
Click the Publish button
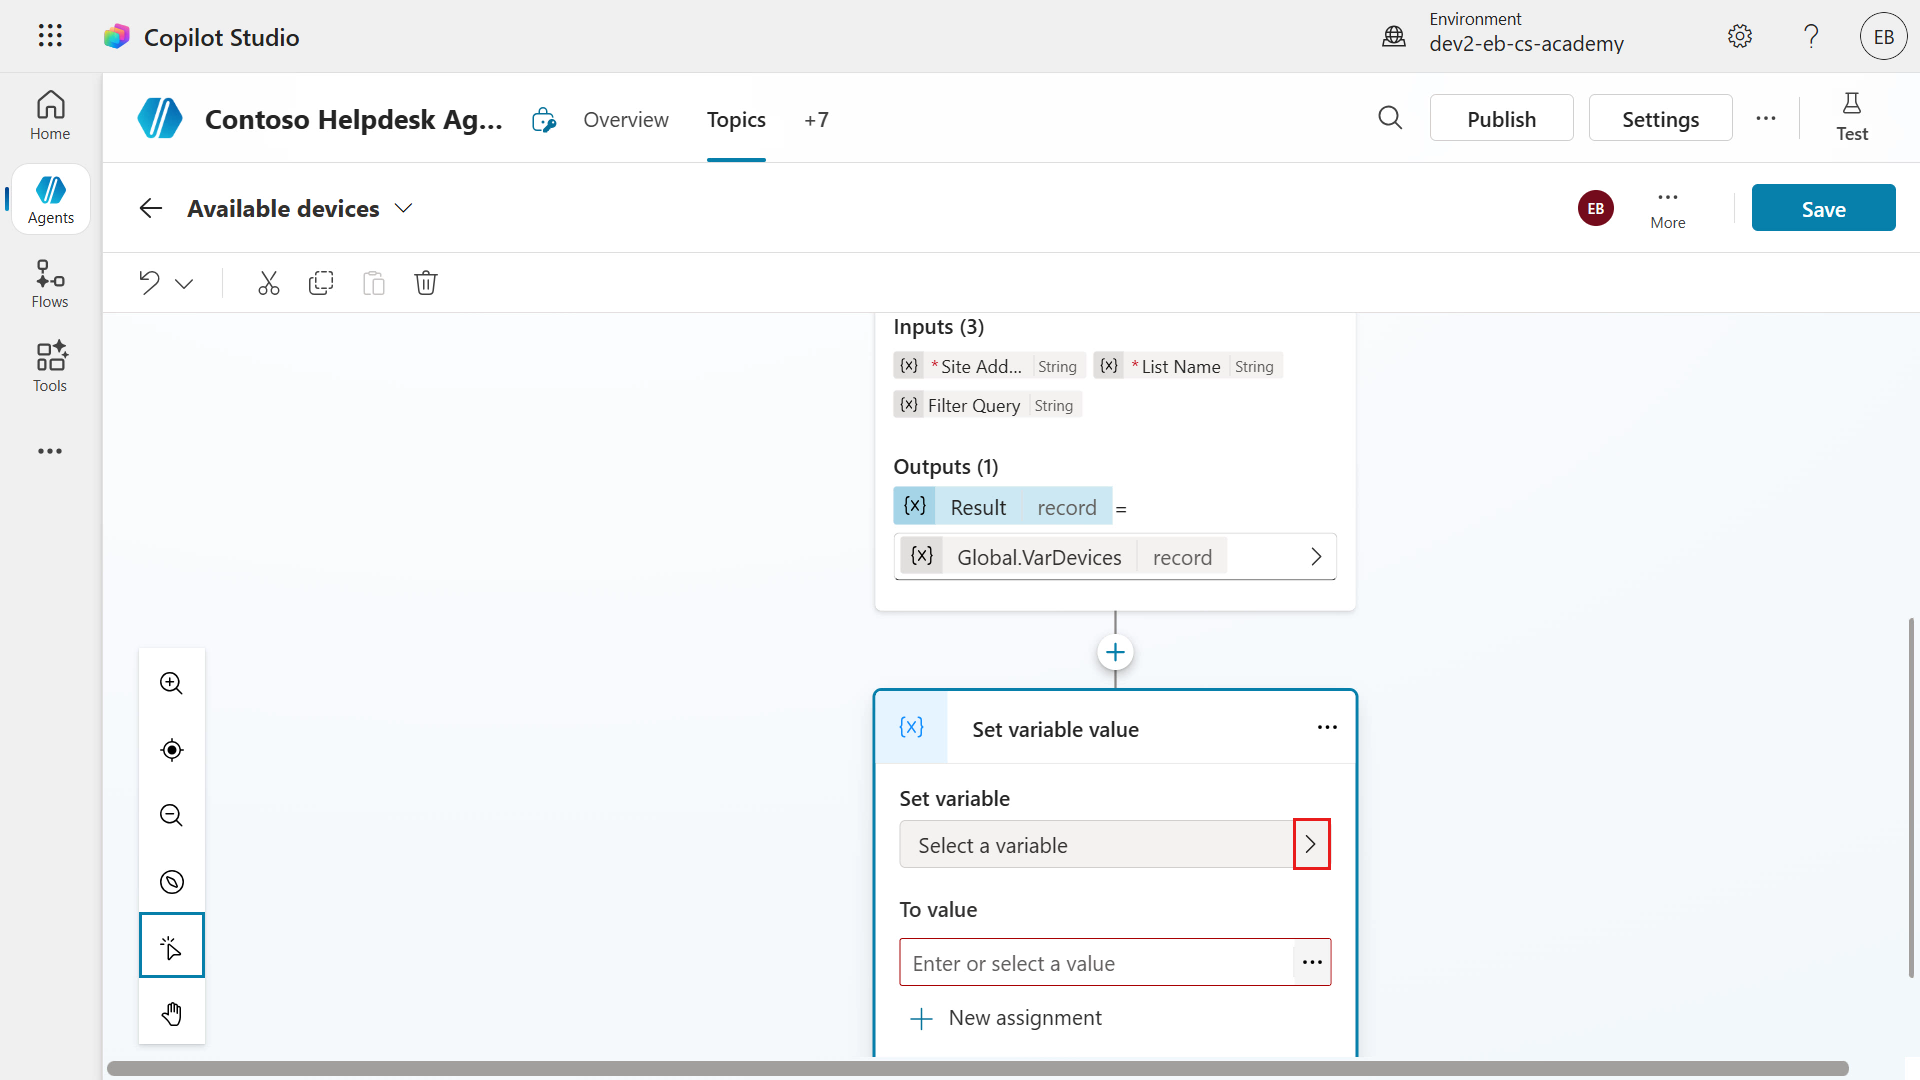pos(1501,119)
